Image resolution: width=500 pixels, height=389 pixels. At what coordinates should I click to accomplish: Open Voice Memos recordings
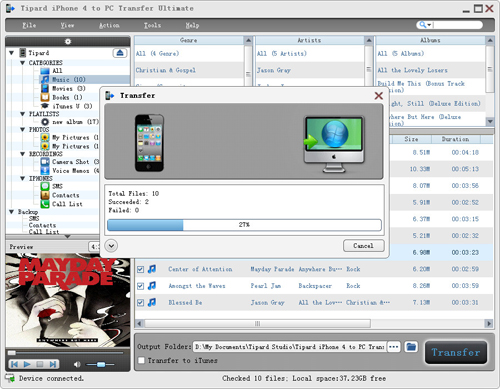75,171
